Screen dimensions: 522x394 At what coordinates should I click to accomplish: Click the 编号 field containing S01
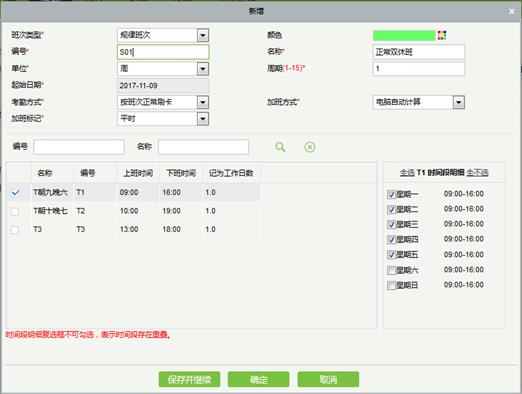(163, 52)
